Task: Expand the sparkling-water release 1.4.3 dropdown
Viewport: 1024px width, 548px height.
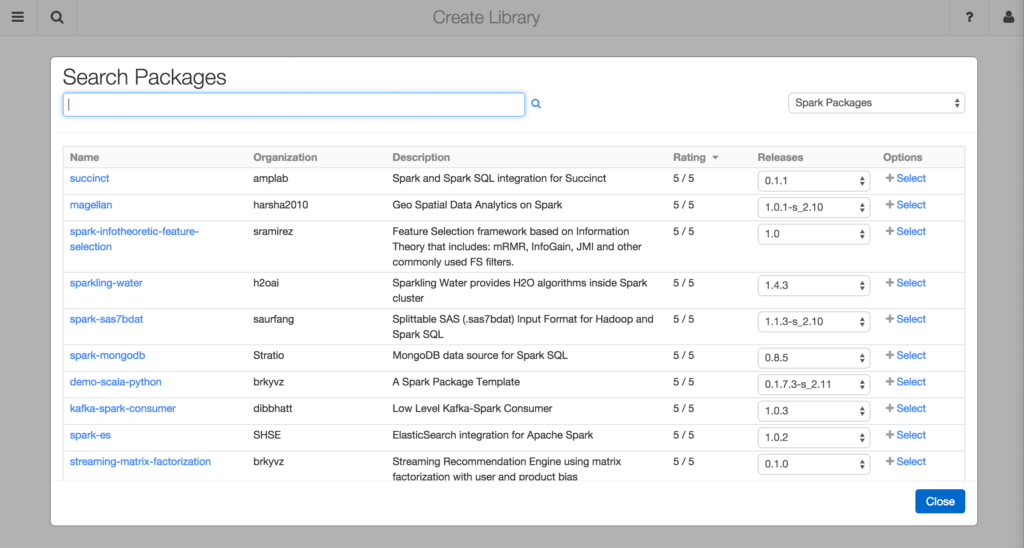Action: tap(813, 286)
